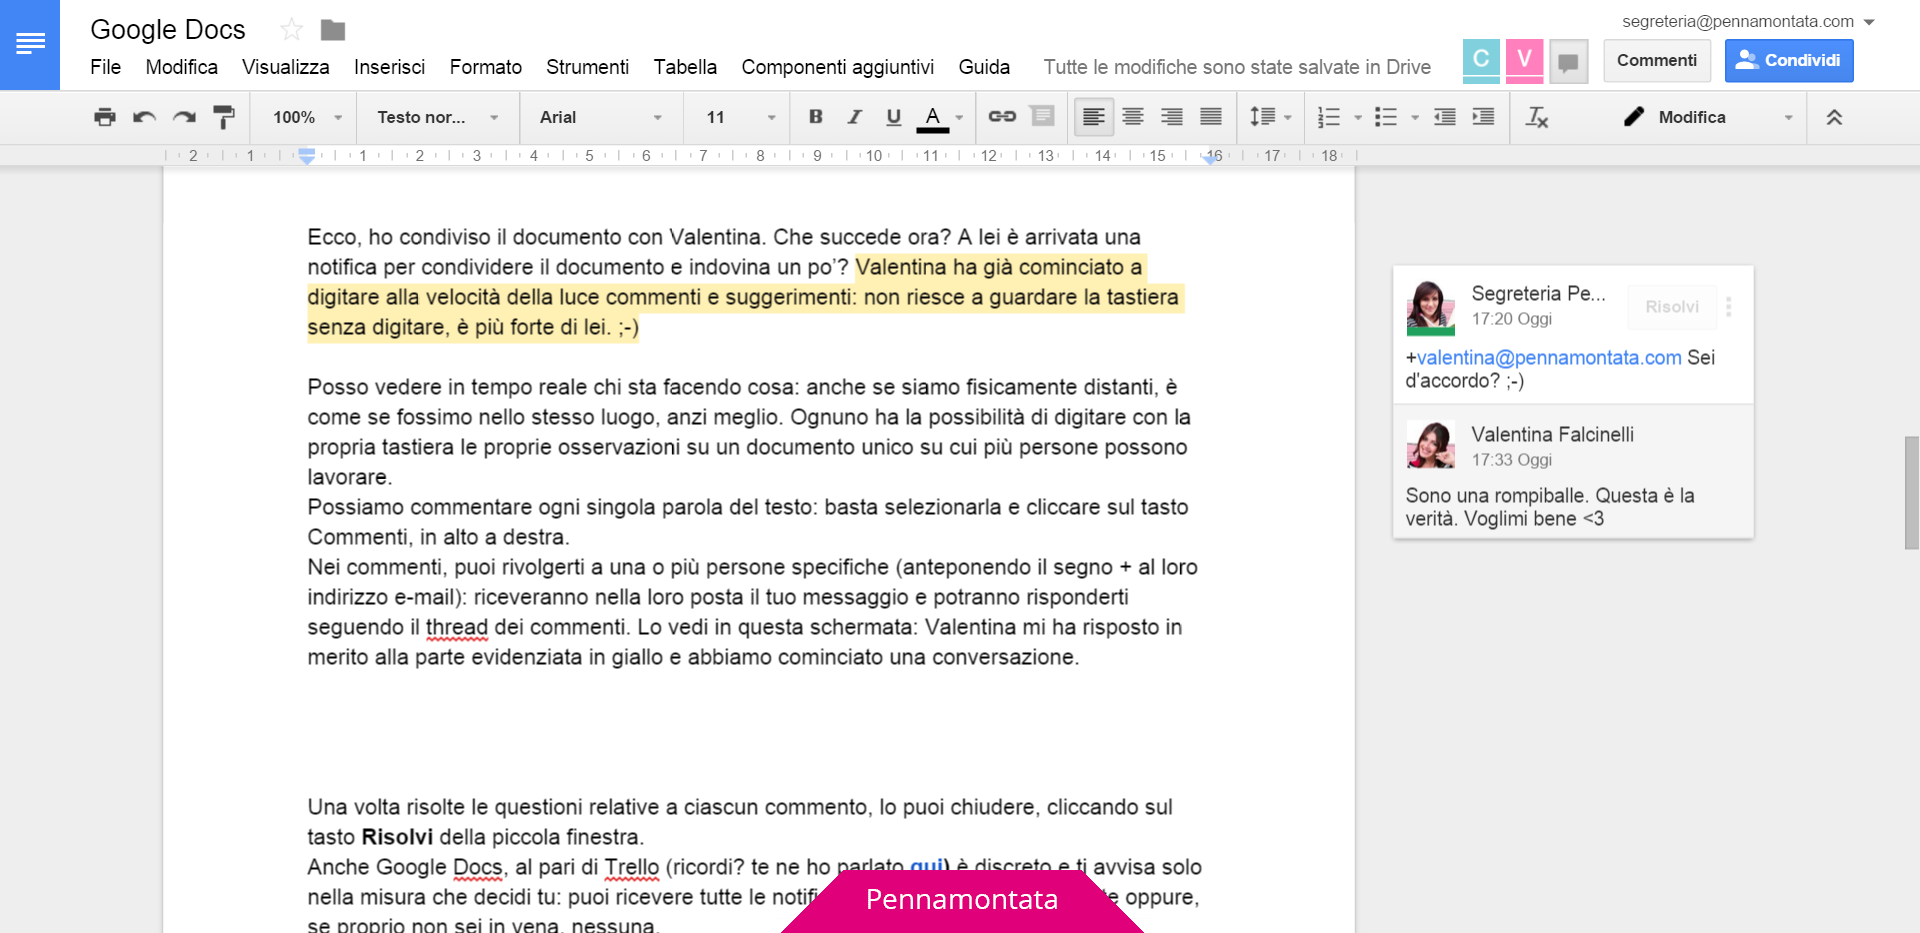Open the zoom level dropdown
Viewport: 1920px width, 933px height.
(x=302, y=117)
